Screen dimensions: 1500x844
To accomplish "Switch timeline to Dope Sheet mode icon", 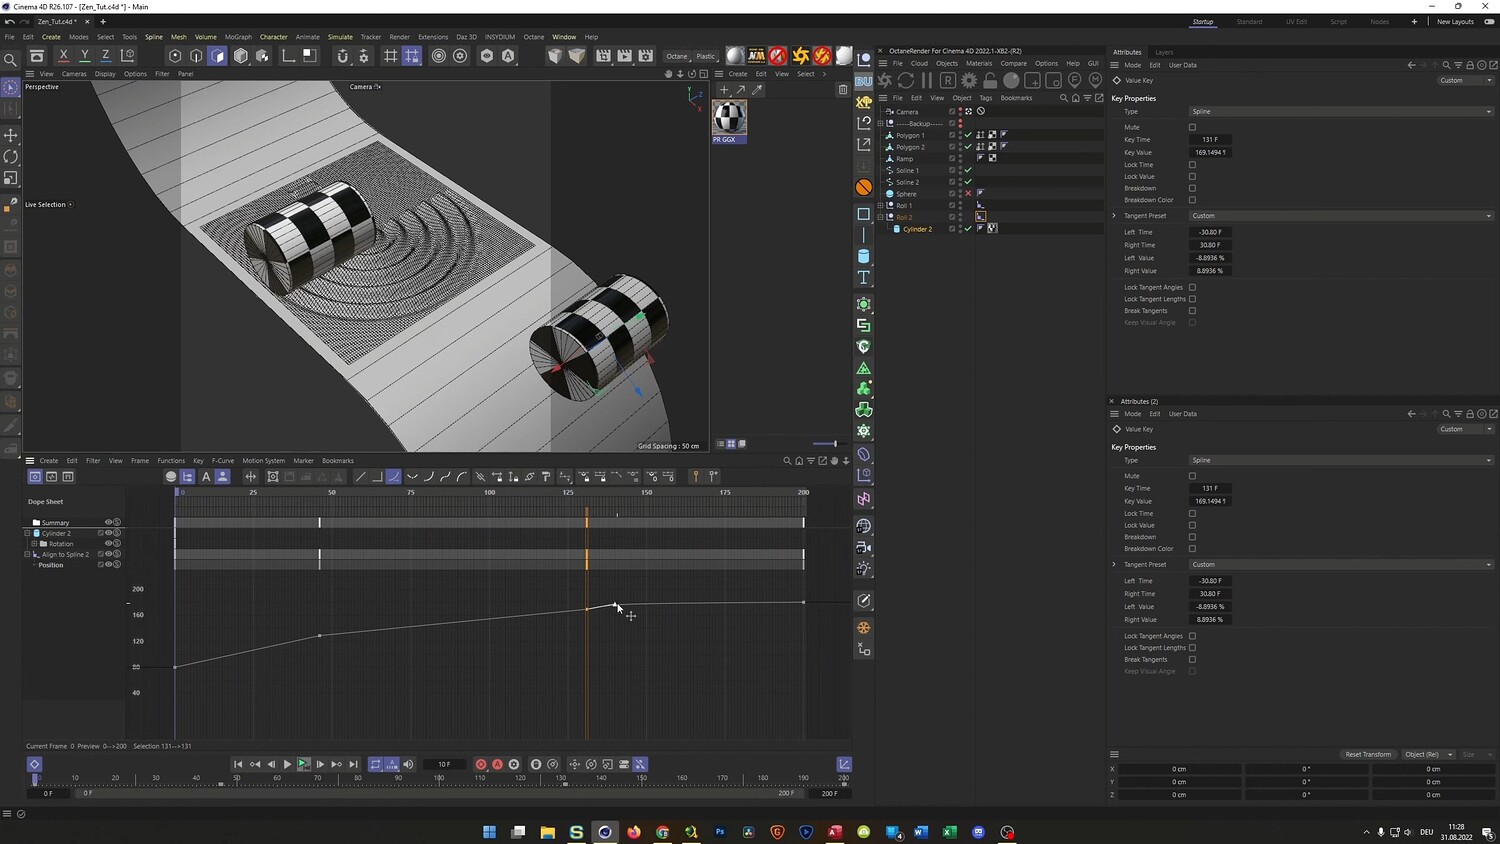I will pos(35,477).
